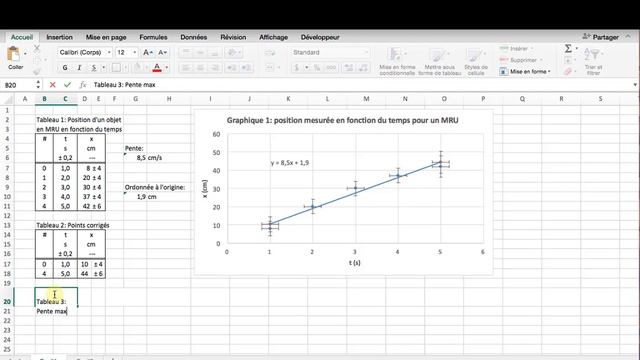Open the Affichage tab
Screen dimensions: 640x360
pos(273,37)
